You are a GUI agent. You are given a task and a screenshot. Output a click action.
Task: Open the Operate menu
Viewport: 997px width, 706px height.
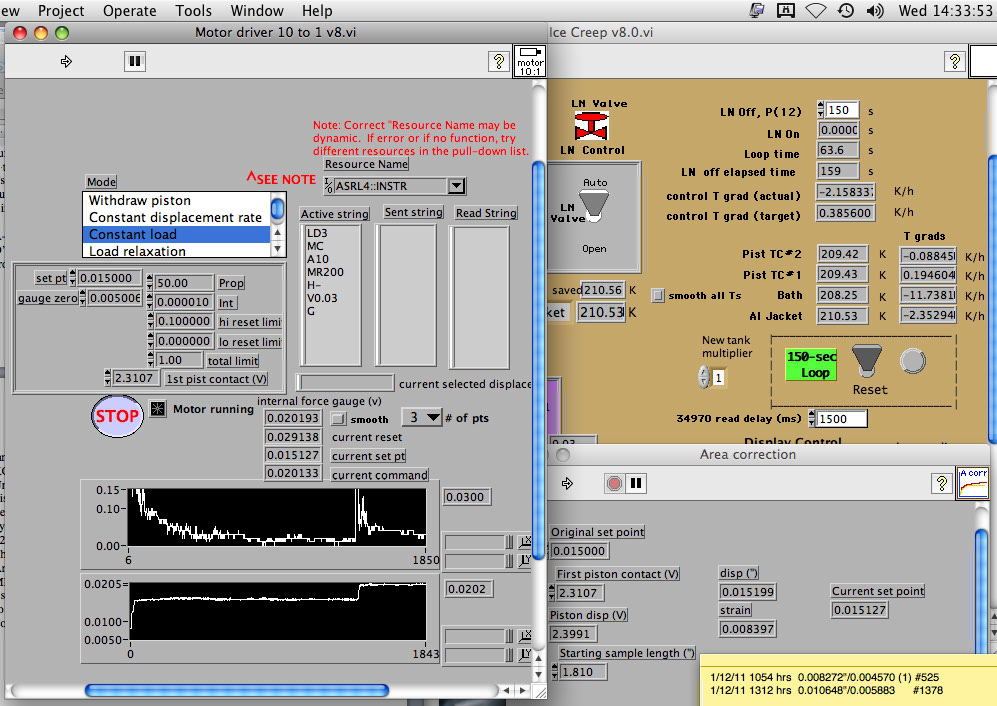coord(129,11)
